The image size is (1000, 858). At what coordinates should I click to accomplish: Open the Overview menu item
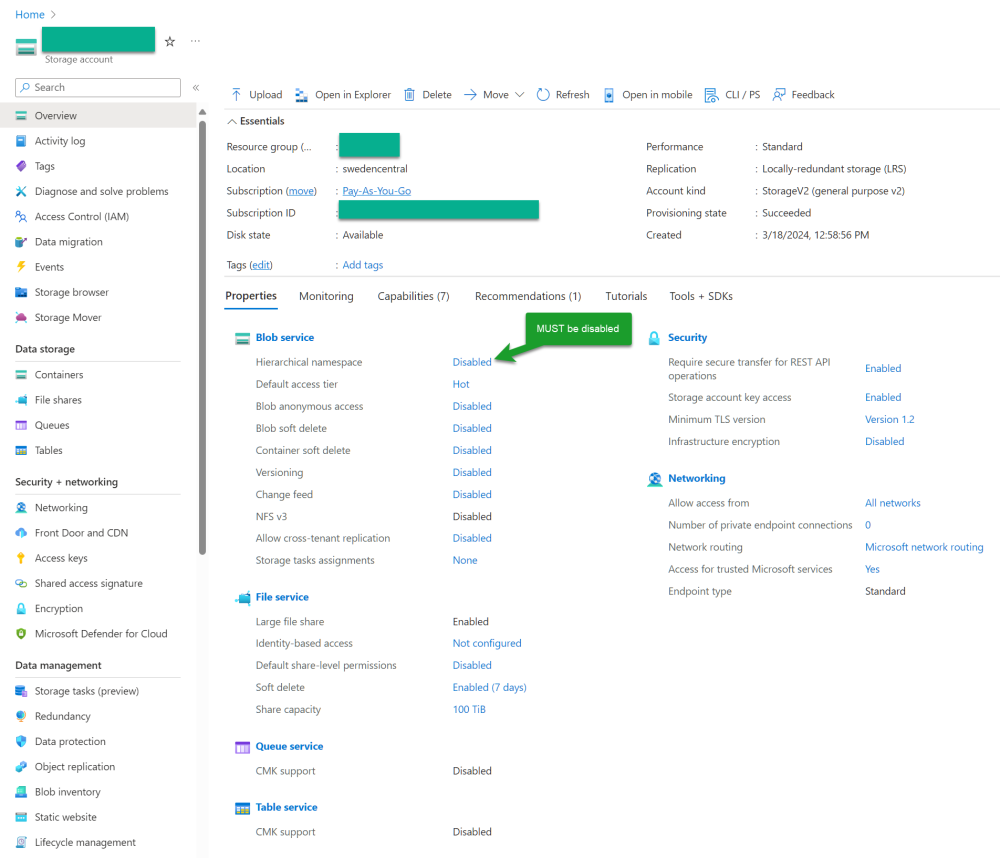98,115
